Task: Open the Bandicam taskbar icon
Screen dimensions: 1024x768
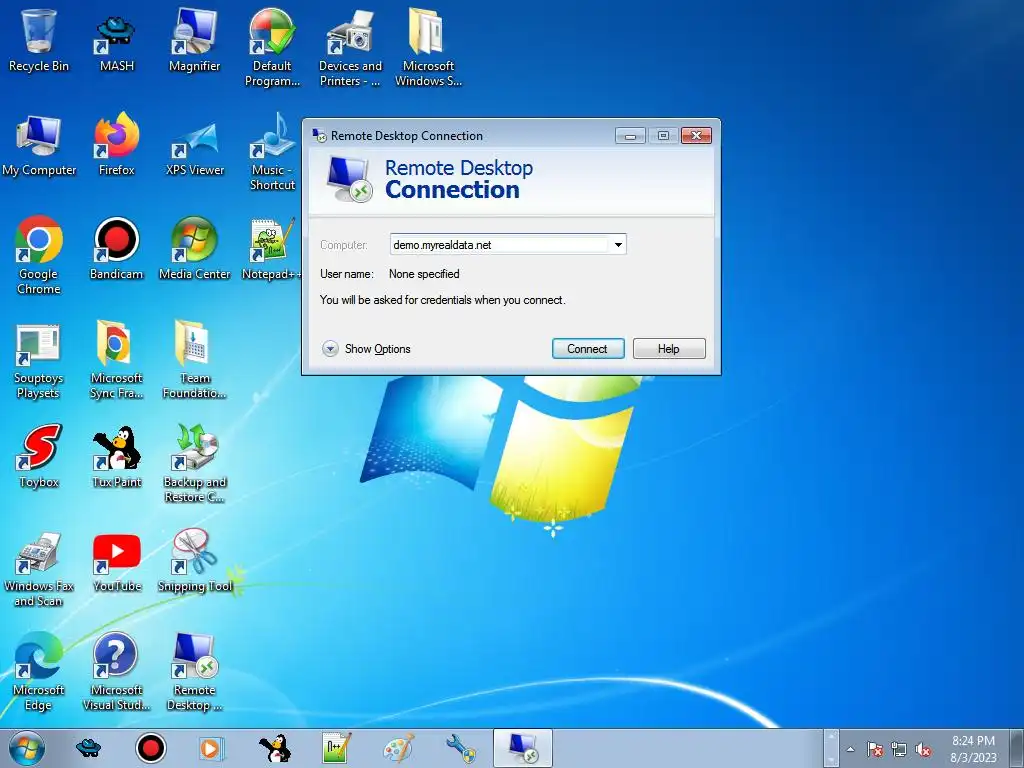Action: coord(150,748)
